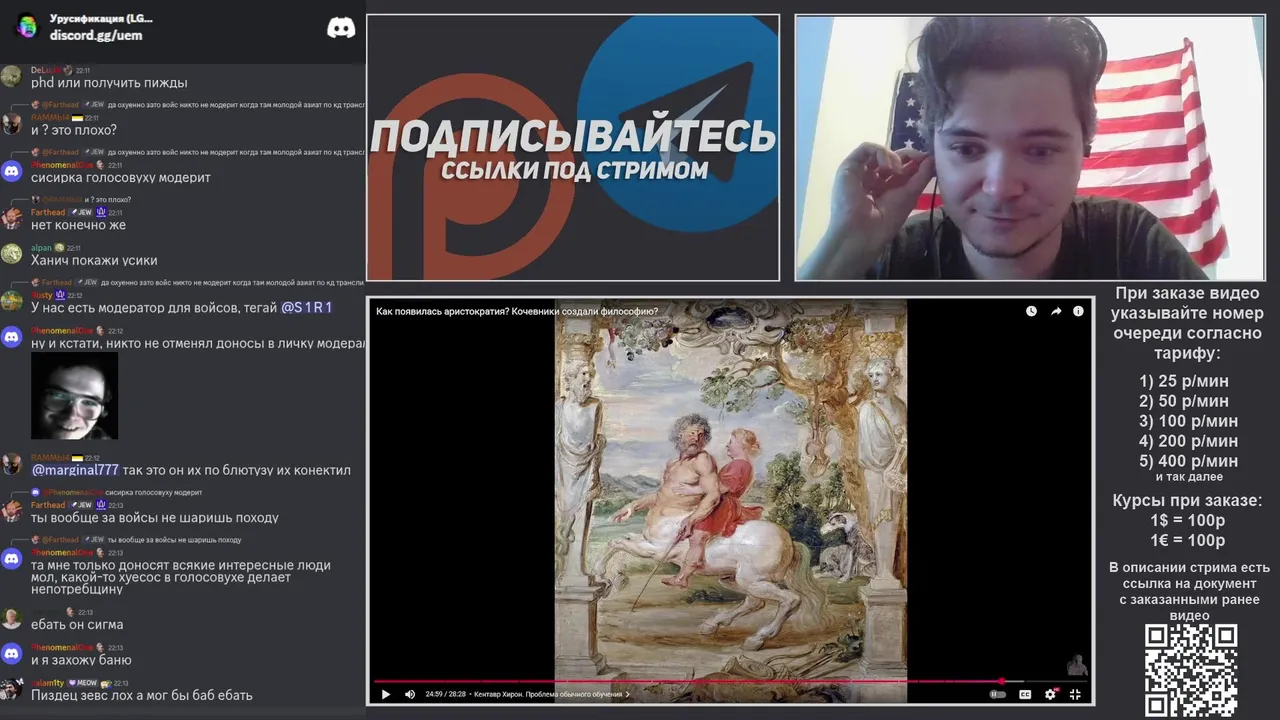Click the rate text '1$ = 100р'
Viewport: 1280px width, 720px height.
coord(1188,521)
